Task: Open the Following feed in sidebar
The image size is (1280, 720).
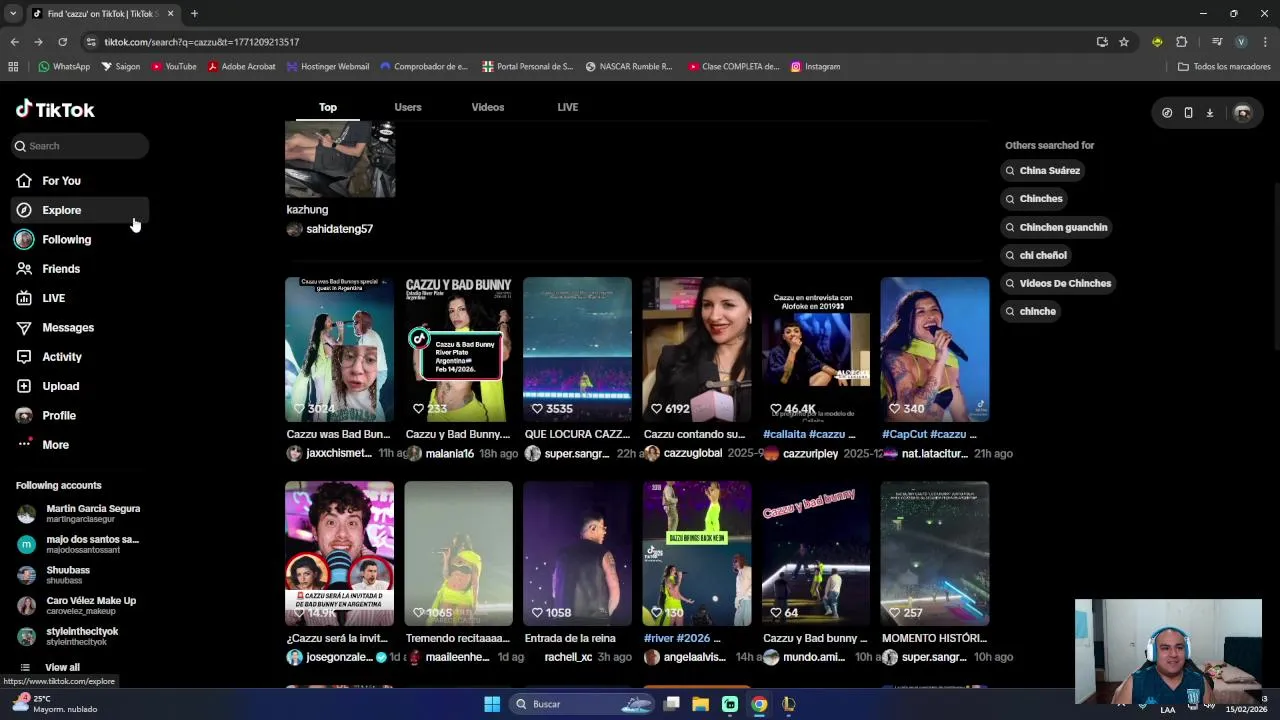Action: 66,240
